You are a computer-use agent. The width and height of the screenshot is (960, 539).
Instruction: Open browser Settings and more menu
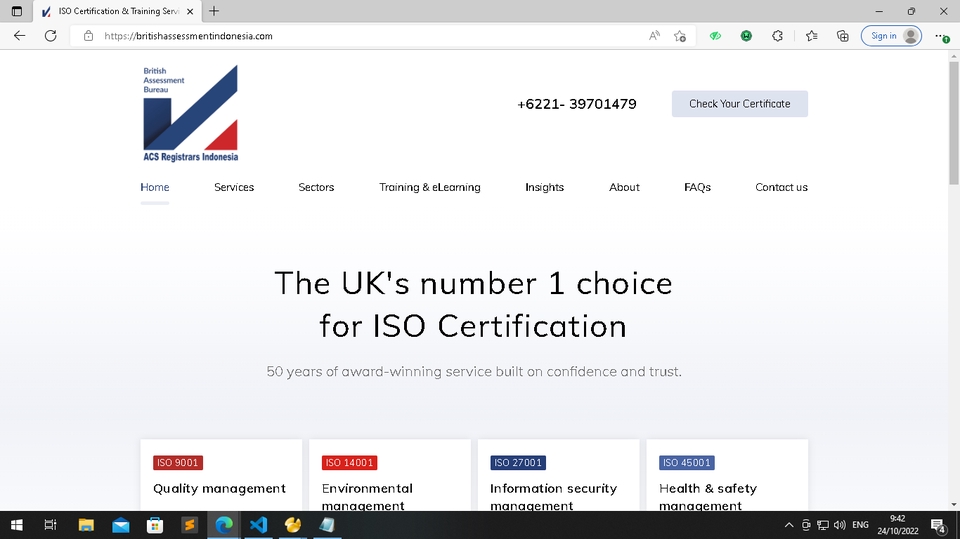pos(941,36)
